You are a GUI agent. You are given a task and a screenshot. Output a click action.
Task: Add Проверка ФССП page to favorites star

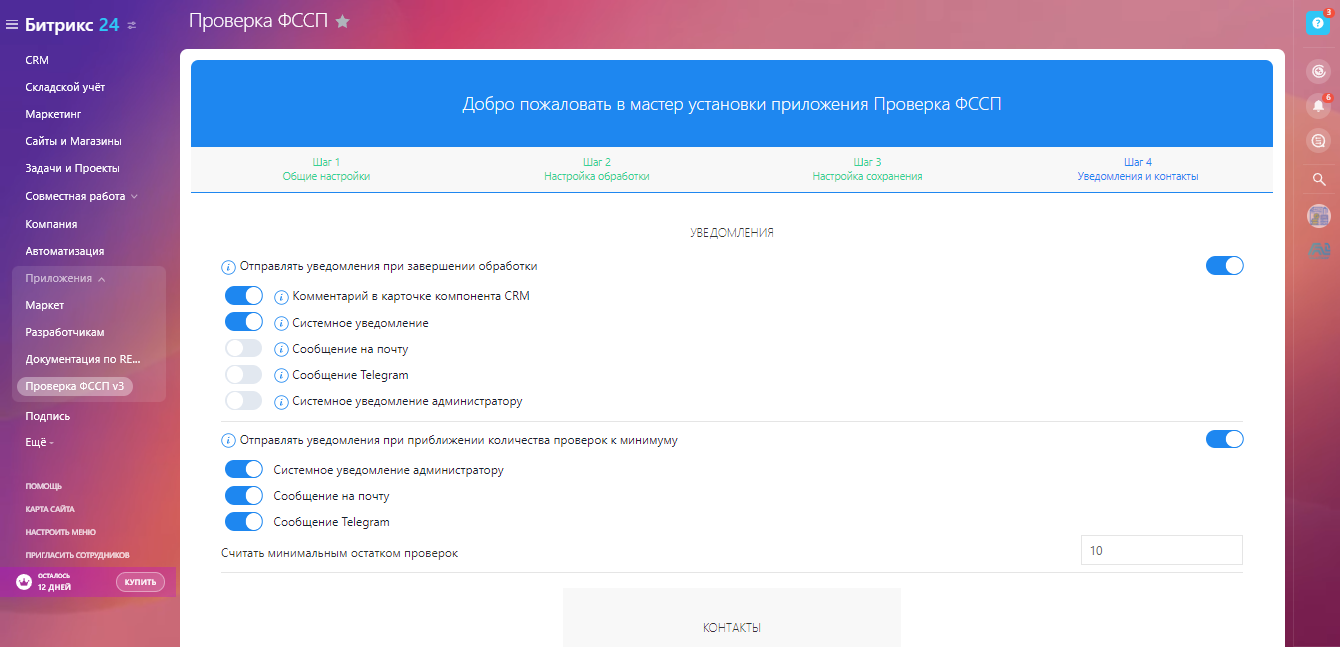(x=342, y=21)
